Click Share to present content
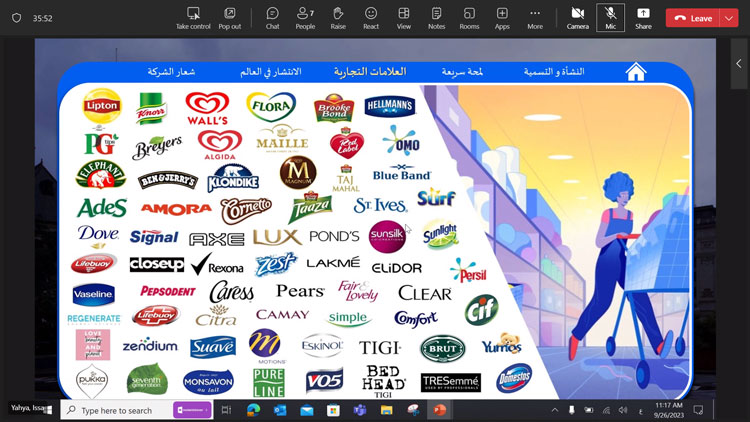Viewport: 750px width, 422px height. (x=643, y=17)
